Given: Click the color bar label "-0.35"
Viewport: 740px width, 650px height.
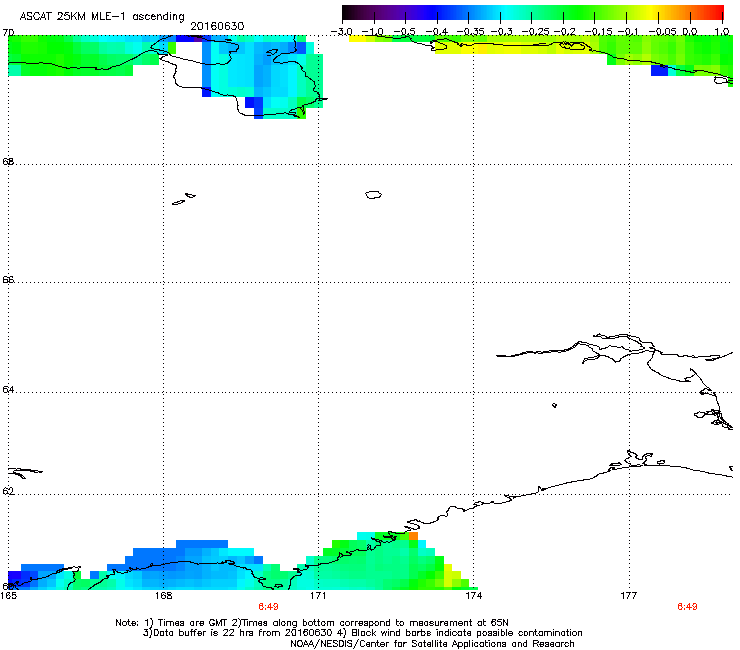Looking at the screenshot, I should [470, 32].
